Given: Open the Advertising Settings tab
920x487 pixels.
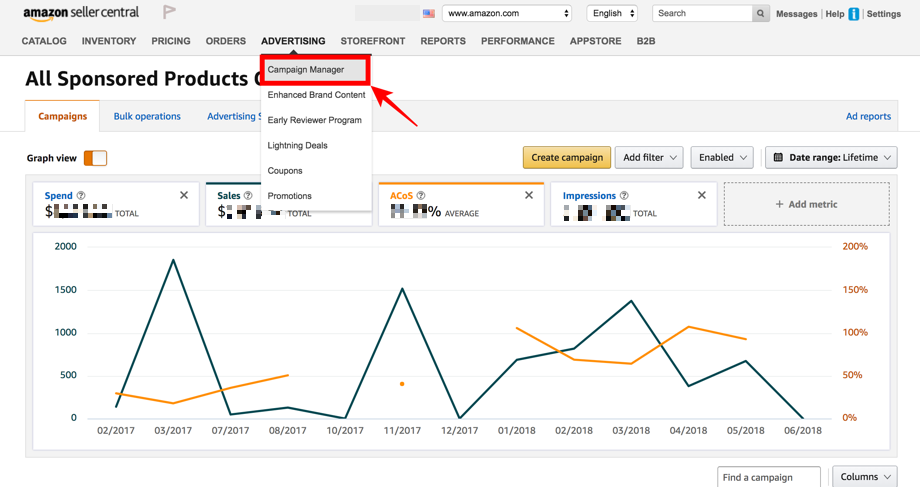Looking at the screenshot, I should coord(234,116).
